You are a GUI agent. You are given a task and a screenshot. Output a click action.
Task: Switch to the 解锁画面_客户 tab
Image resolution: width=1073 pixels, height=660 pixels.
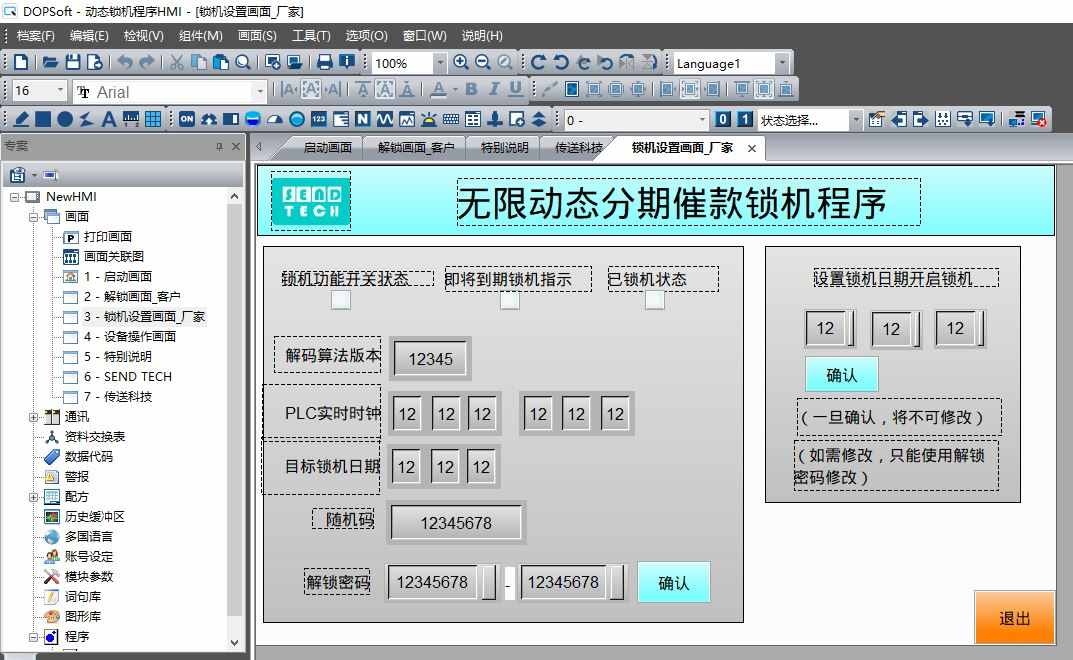click(x=416, y=148)
